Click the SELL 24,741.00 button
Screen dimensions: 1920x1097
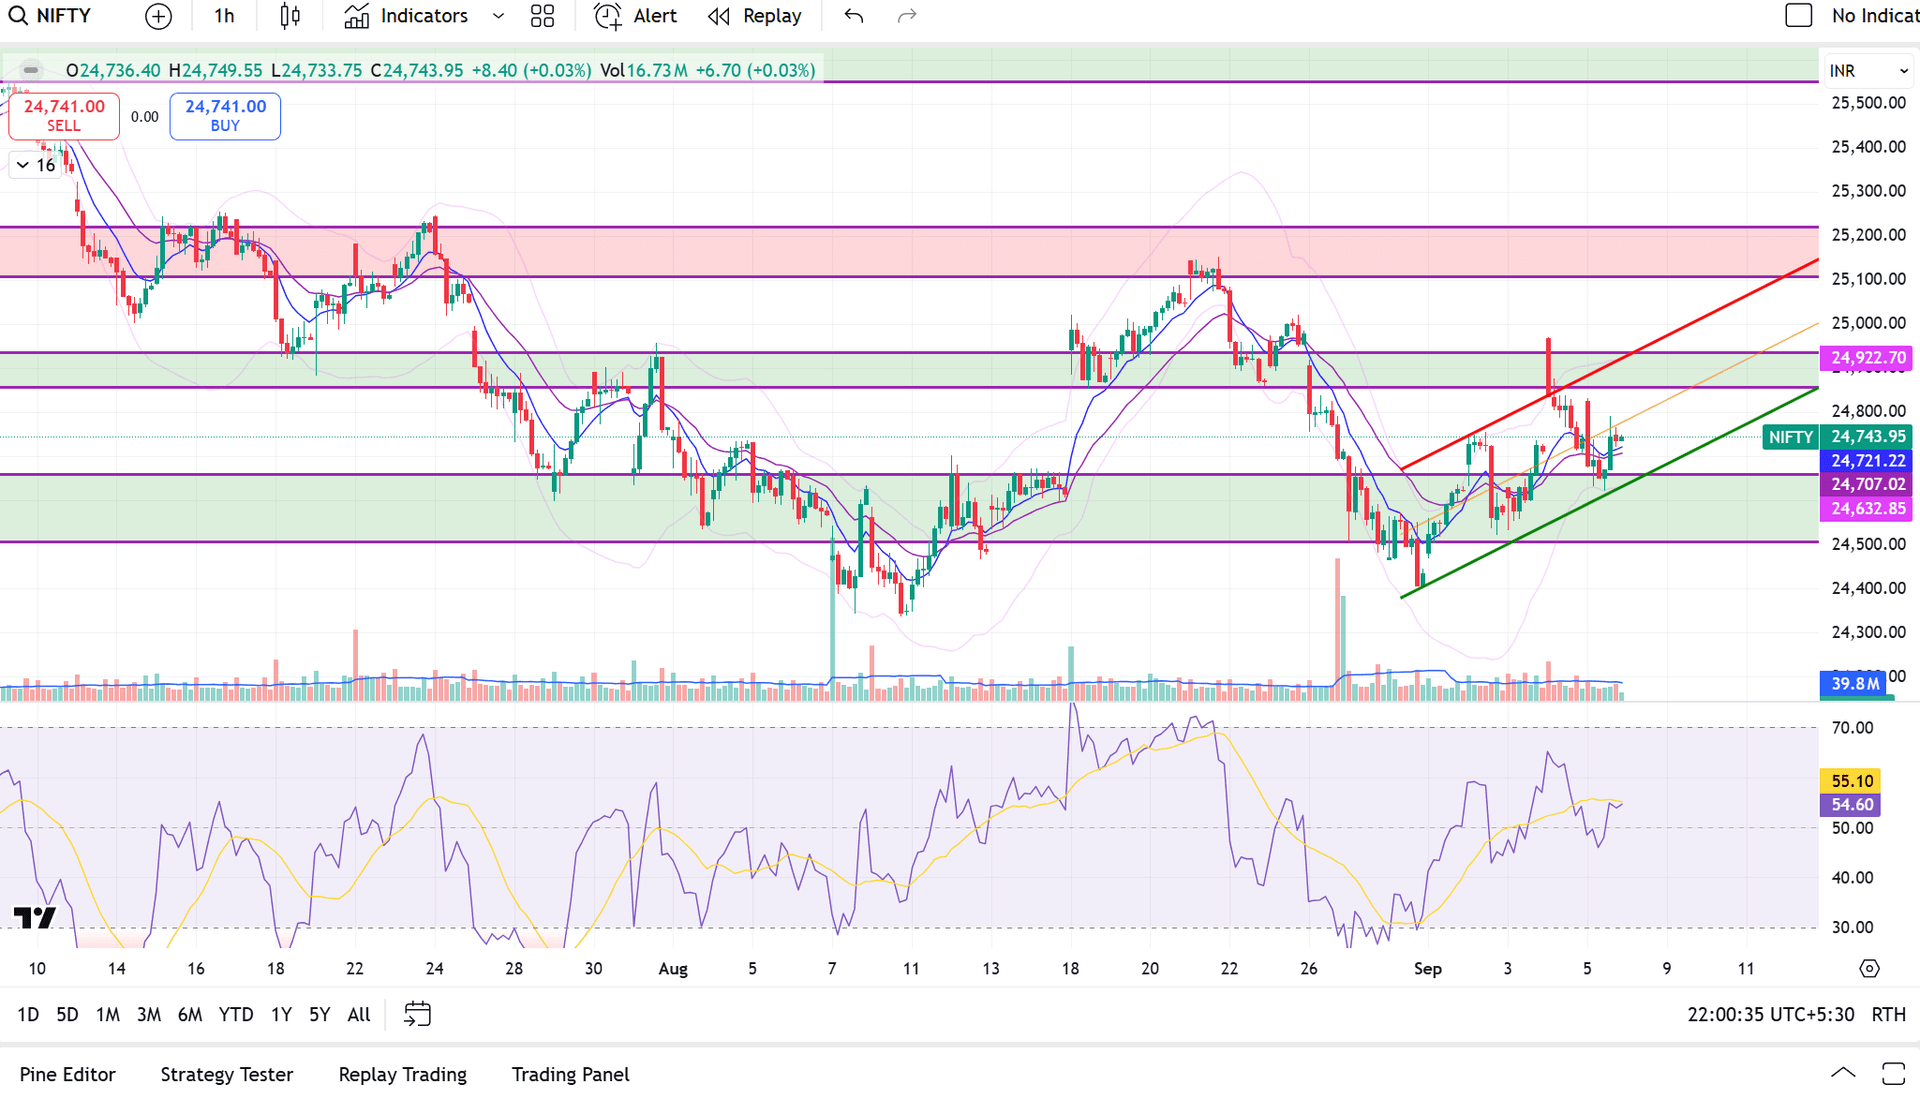coord(64,115)
